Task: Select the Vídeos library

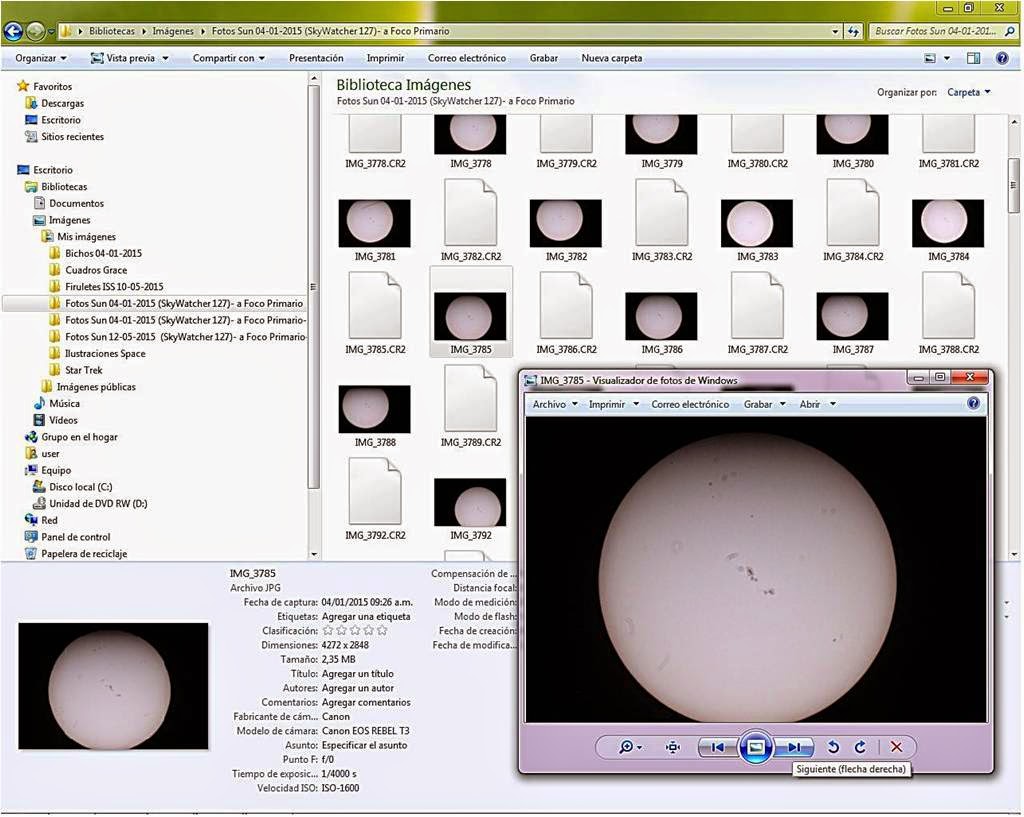Action: click(63, 421)
